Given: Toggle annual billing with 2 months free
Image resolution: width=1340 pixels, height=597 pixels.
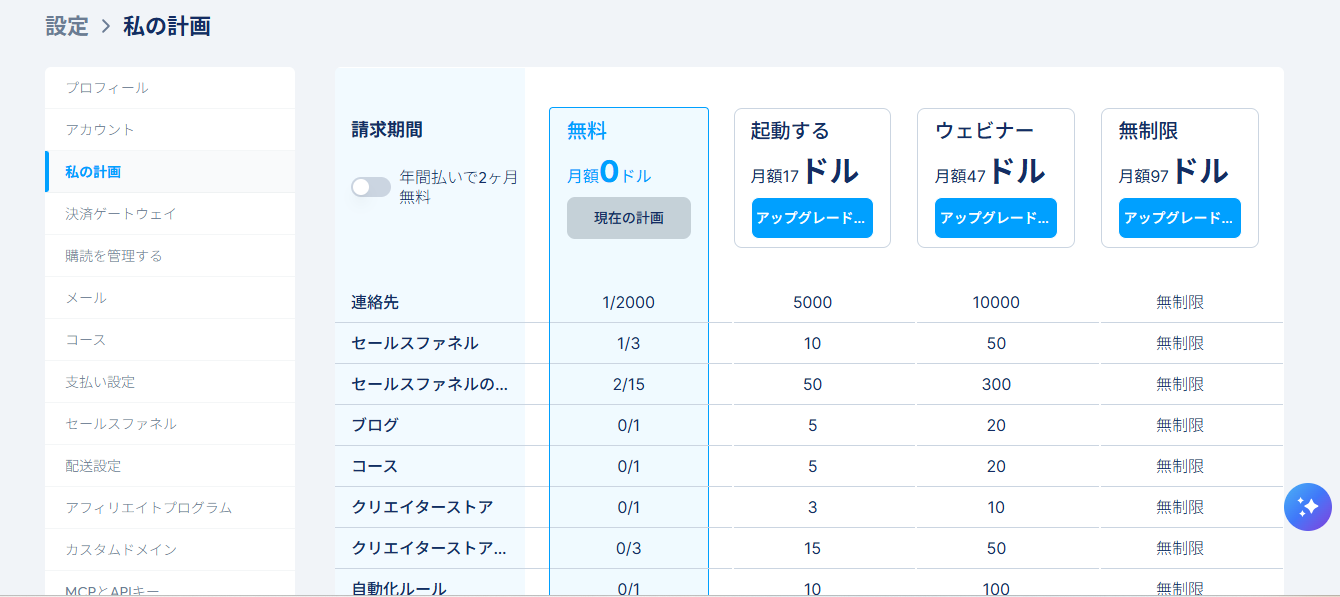Looking at the screenshot, I should [x=371, y=187].
